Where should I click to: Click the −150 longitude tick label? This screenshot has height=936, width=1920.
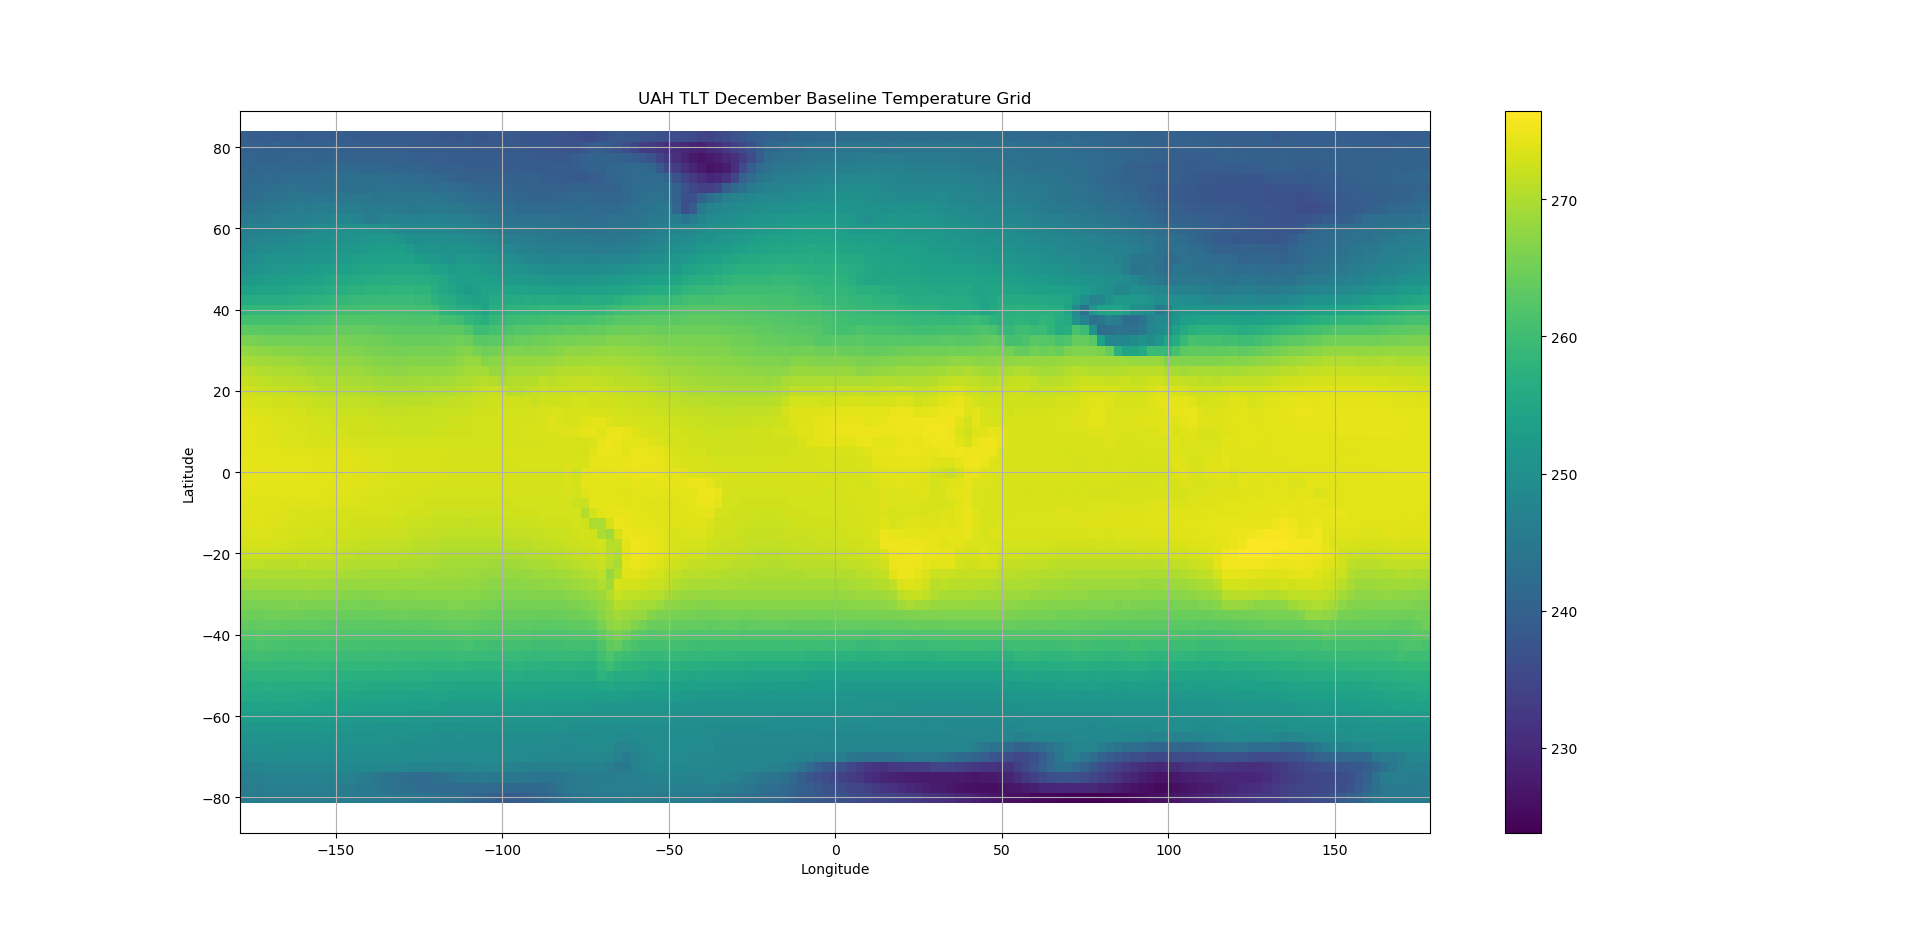[336, 850]
